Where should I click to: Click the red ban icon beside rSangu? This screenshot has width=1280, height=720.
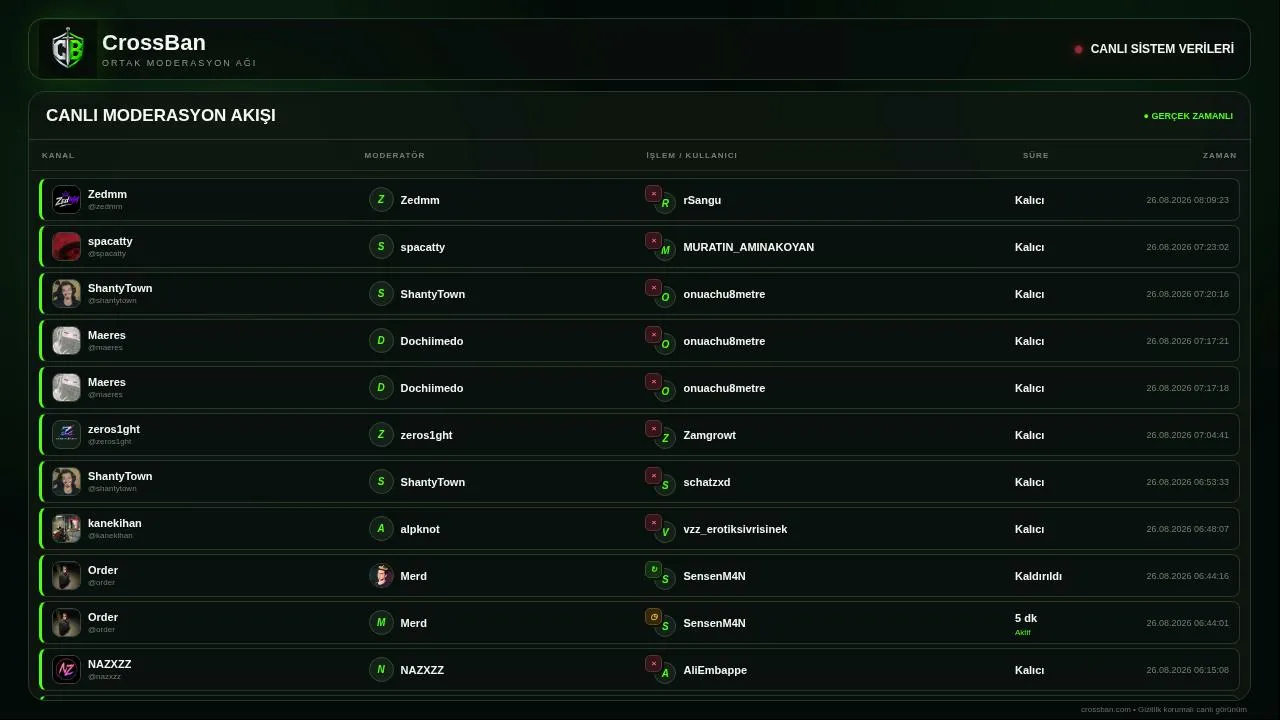[x=653, y=194]
